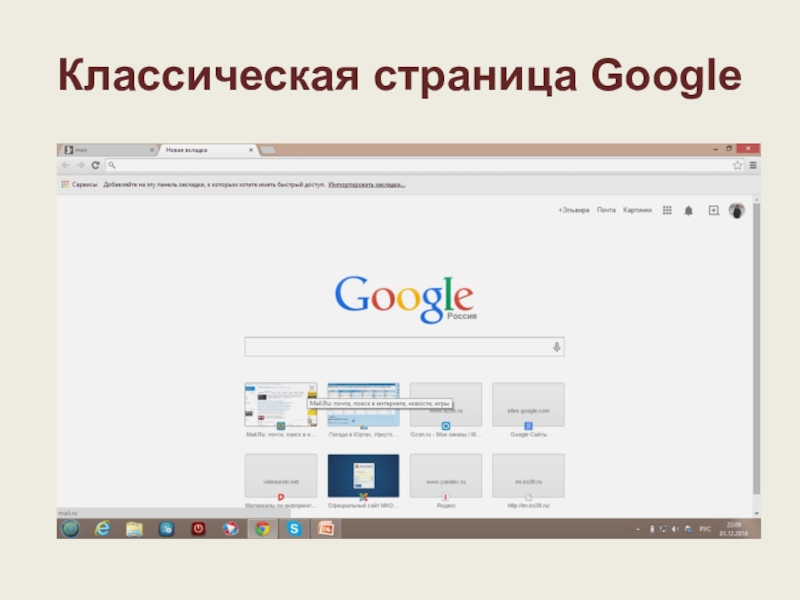Start voice search with microphone icon
Viewport: 800px width, 600px height.
click(x=557, y=347)
